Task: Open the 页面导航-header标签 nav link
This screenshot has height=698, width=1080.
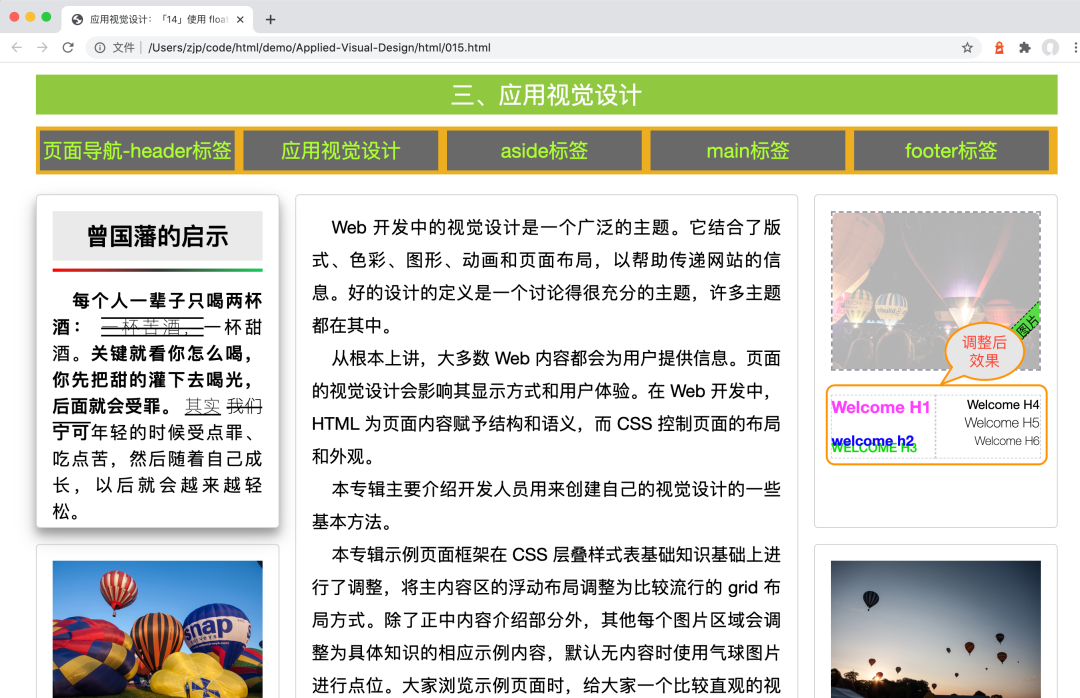Action: pos(137,150)
